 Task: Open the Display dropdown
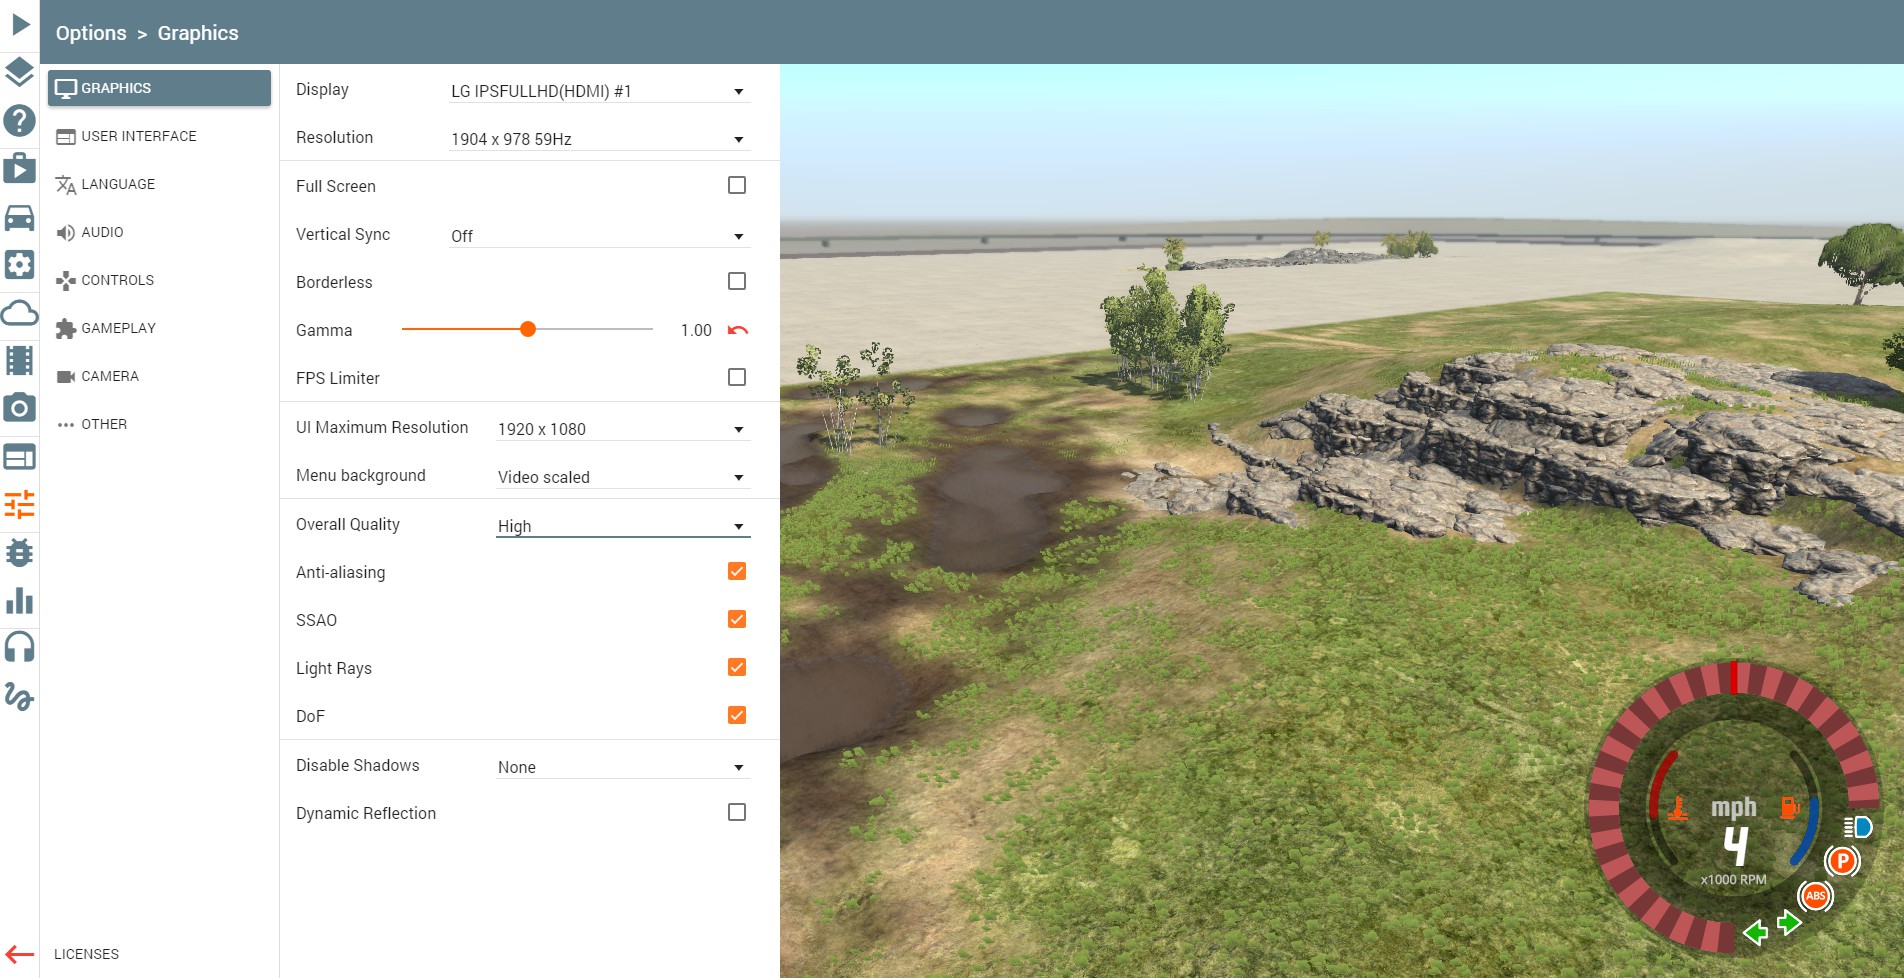click(x=599, y=91)
